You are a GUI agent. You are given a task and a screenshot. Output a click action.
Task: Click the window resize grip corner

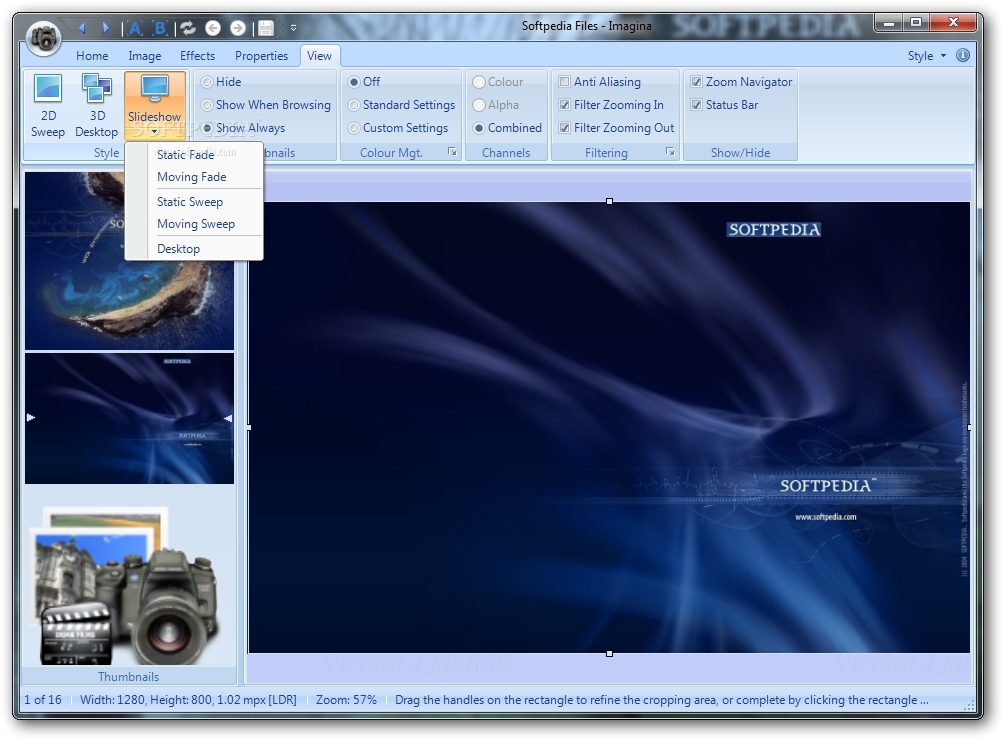968,705
